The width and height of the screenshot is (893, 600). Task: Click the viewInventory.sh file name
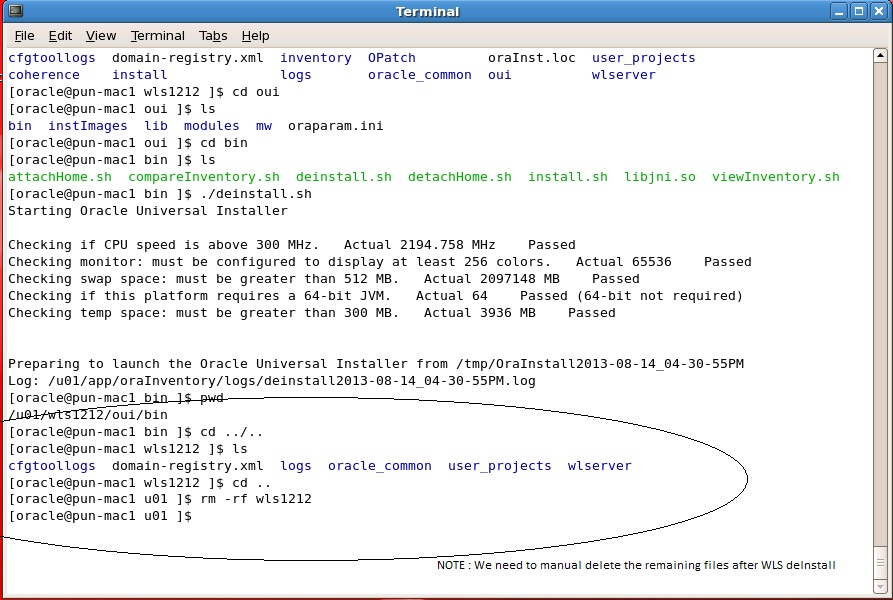(x=776, y=177)
